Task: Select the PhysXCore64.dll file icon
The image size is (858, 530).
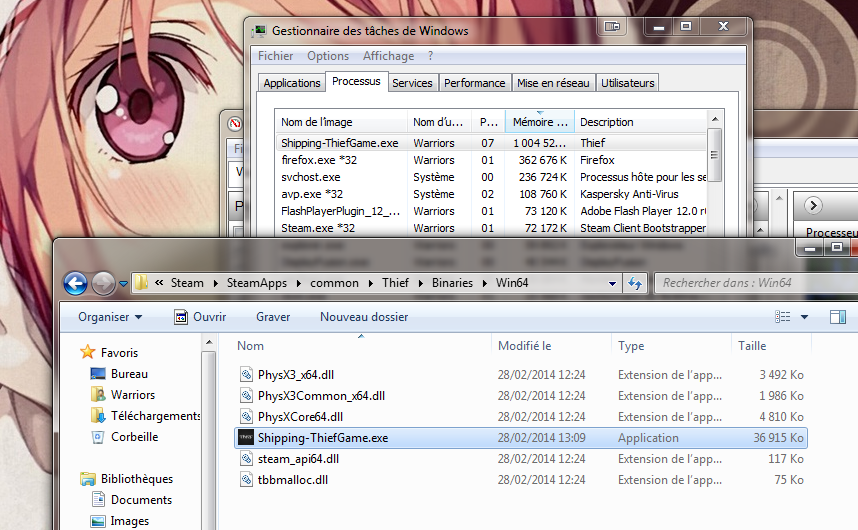Action: [246, 417]
